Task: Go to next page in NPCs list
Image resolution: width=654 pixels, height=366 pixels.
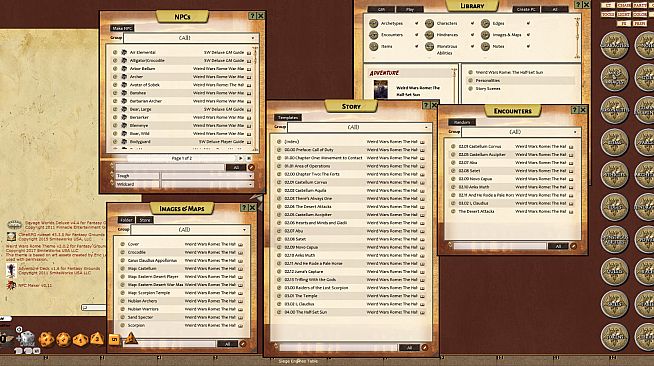Action: [240, 158]
